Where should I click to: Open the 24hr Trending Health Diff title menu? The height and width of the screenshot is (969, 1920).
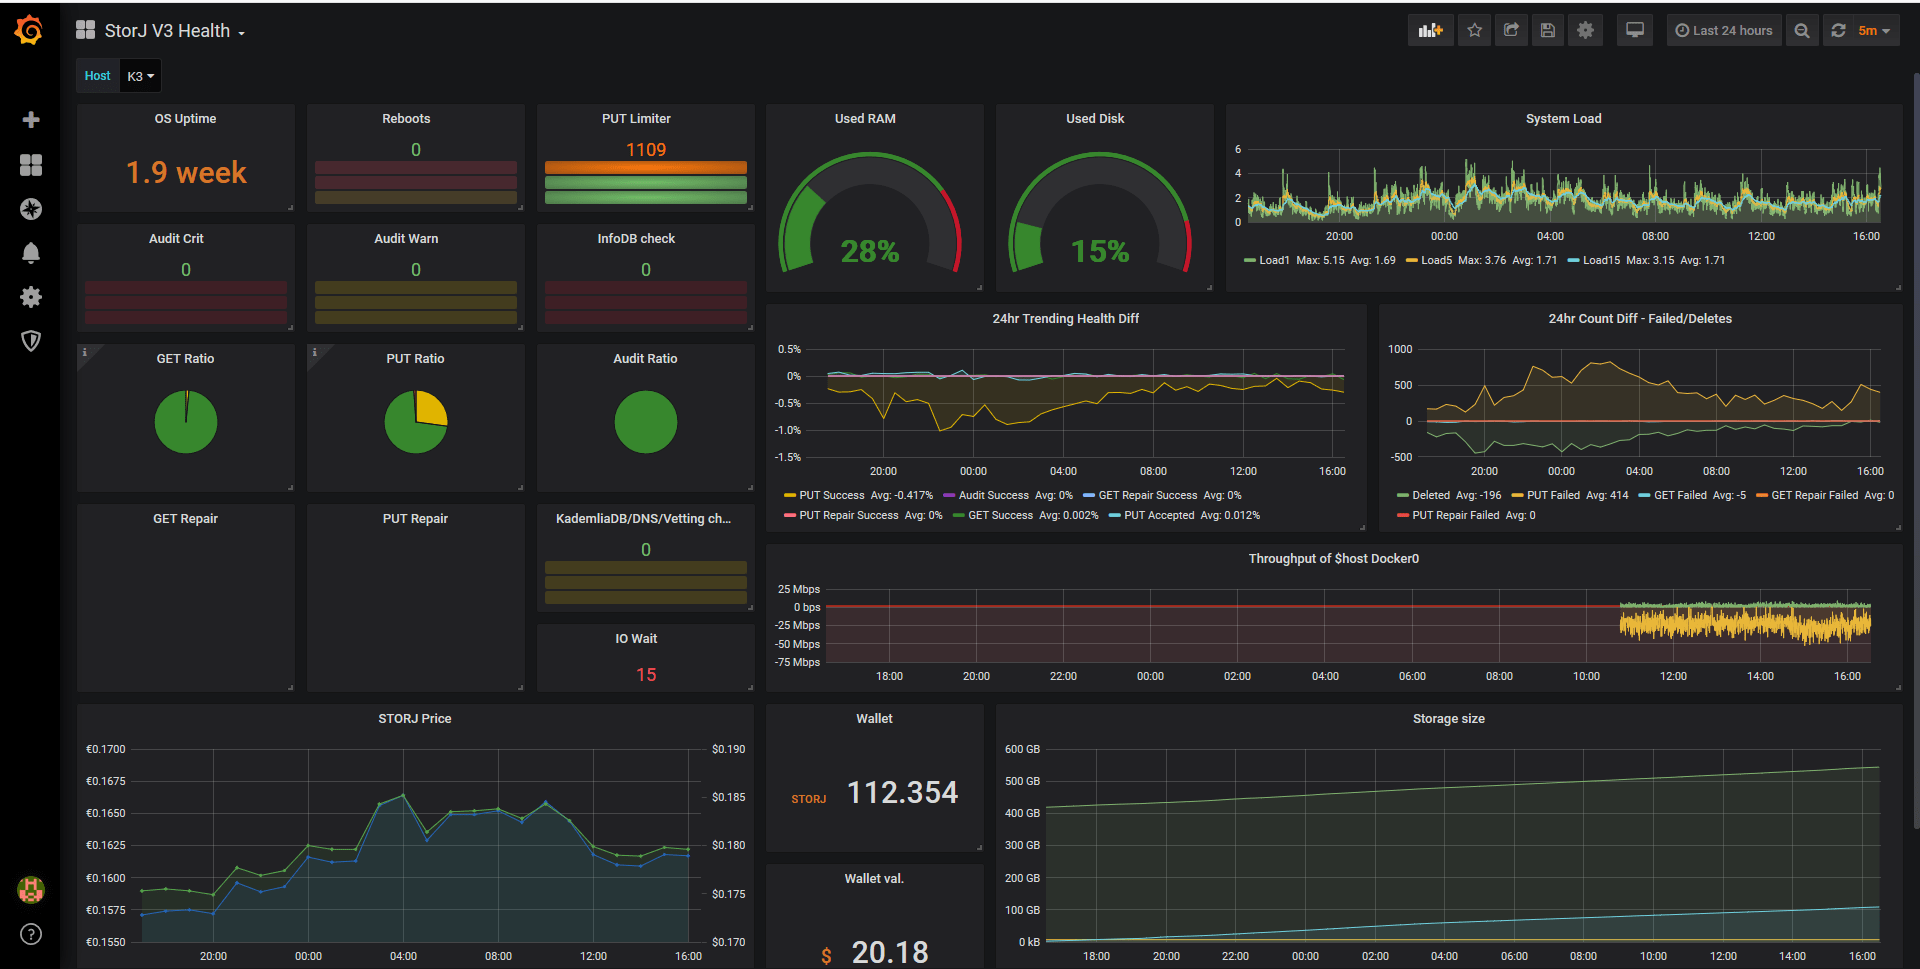tap(1065, 319)
